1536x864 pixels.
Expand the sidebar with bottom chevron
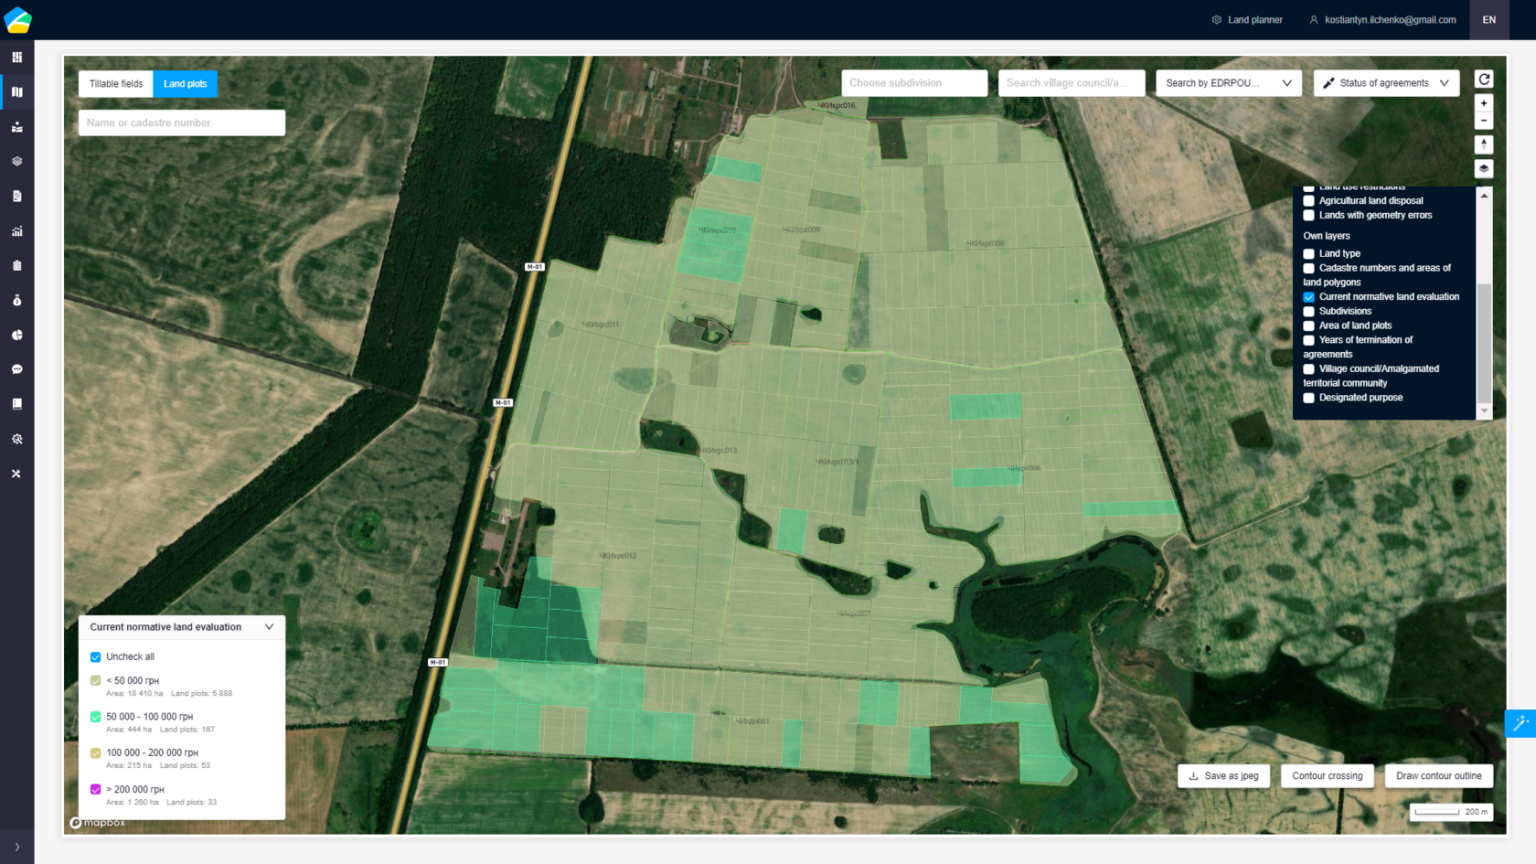pos(17,847)
